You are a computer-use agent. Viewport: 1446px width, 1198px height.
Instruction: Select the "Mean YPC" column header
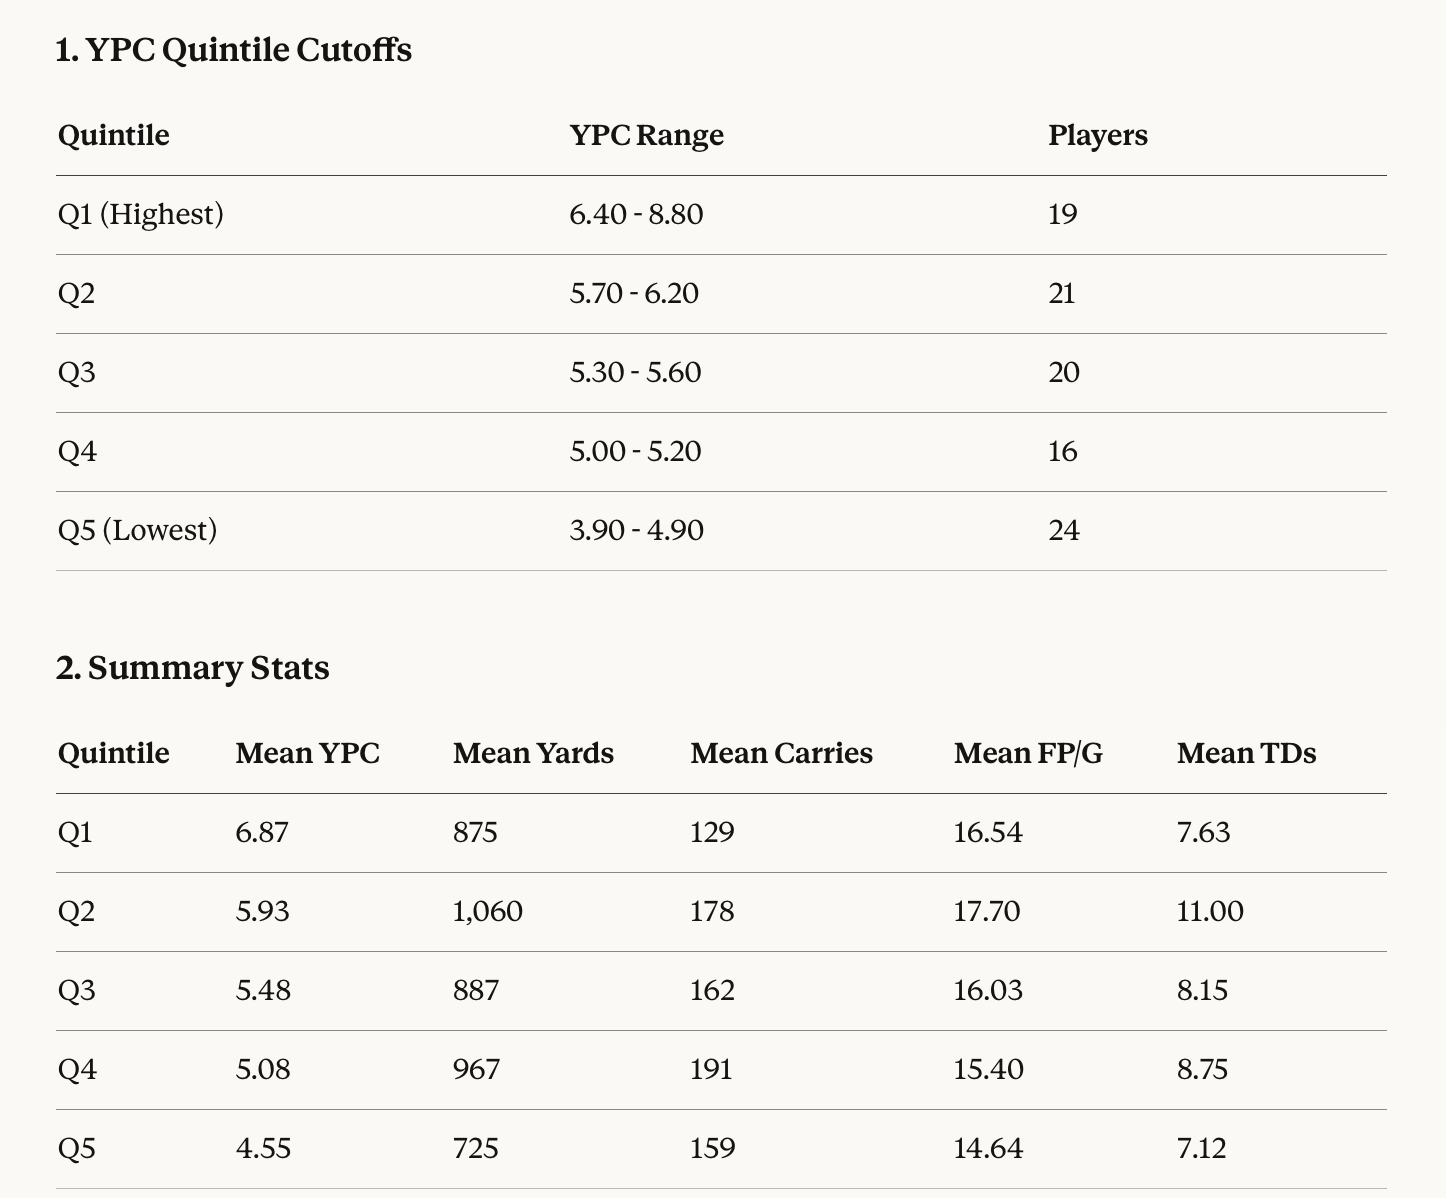coord(307,753)
